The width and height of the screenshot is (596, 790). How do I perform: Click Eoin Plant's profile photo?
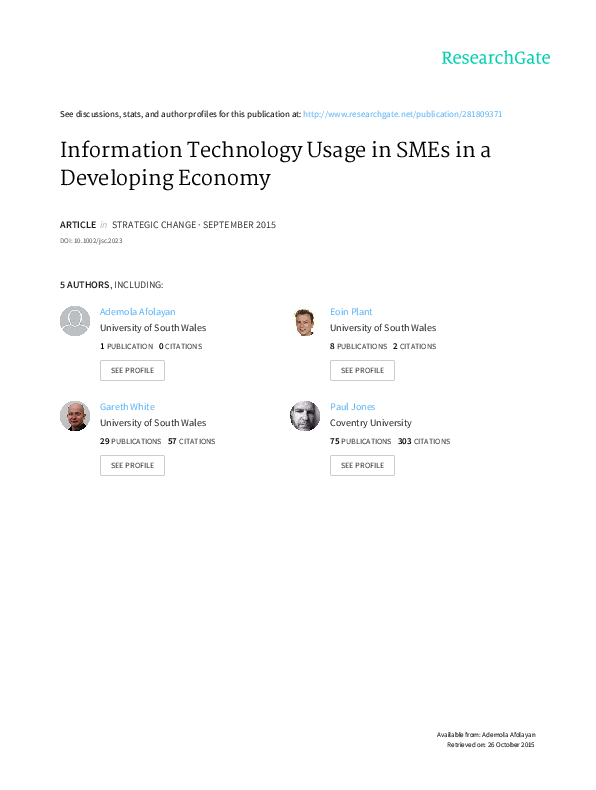tap(305, 321)
